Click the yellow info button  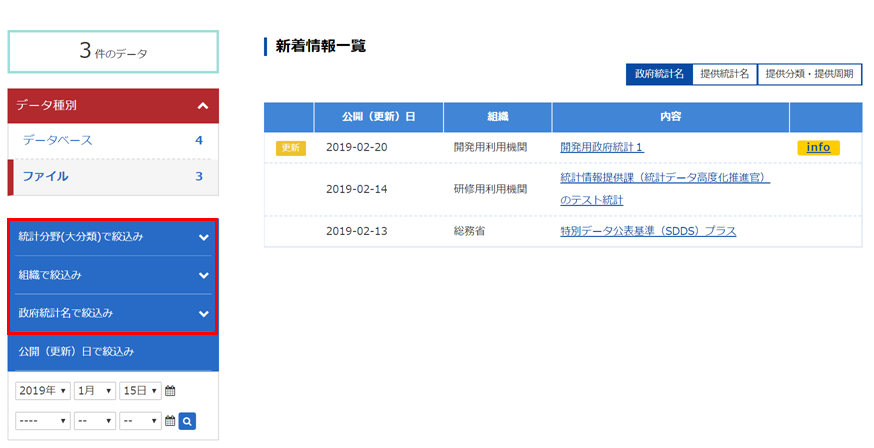[x=818, y=147]
